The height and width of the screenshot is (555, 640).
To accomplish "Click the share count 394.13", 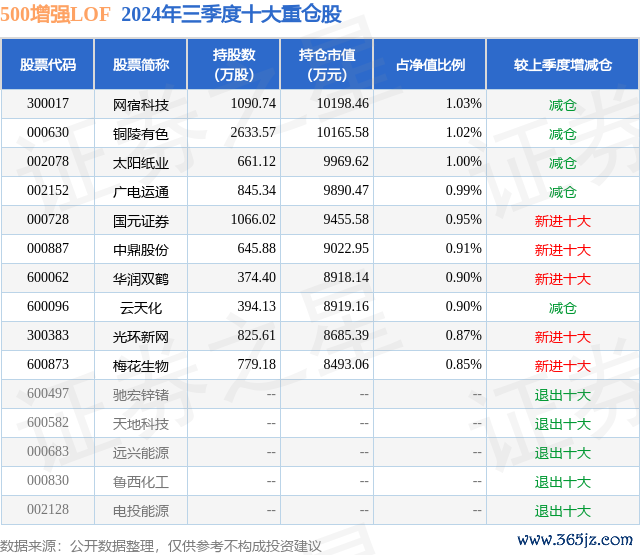I will coord(257,306).
